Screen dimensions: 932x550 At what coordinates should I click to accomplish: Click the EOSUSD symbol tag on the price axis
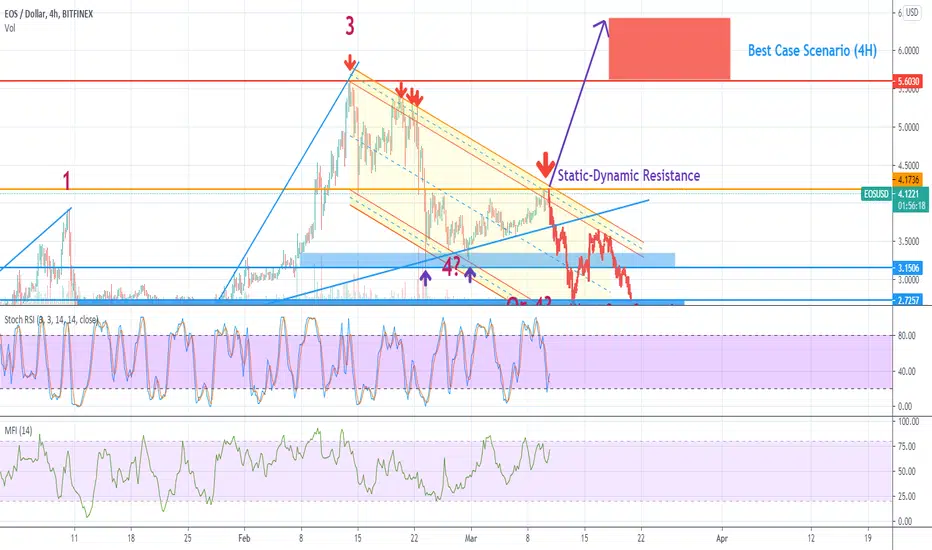(x=876, y=194)
